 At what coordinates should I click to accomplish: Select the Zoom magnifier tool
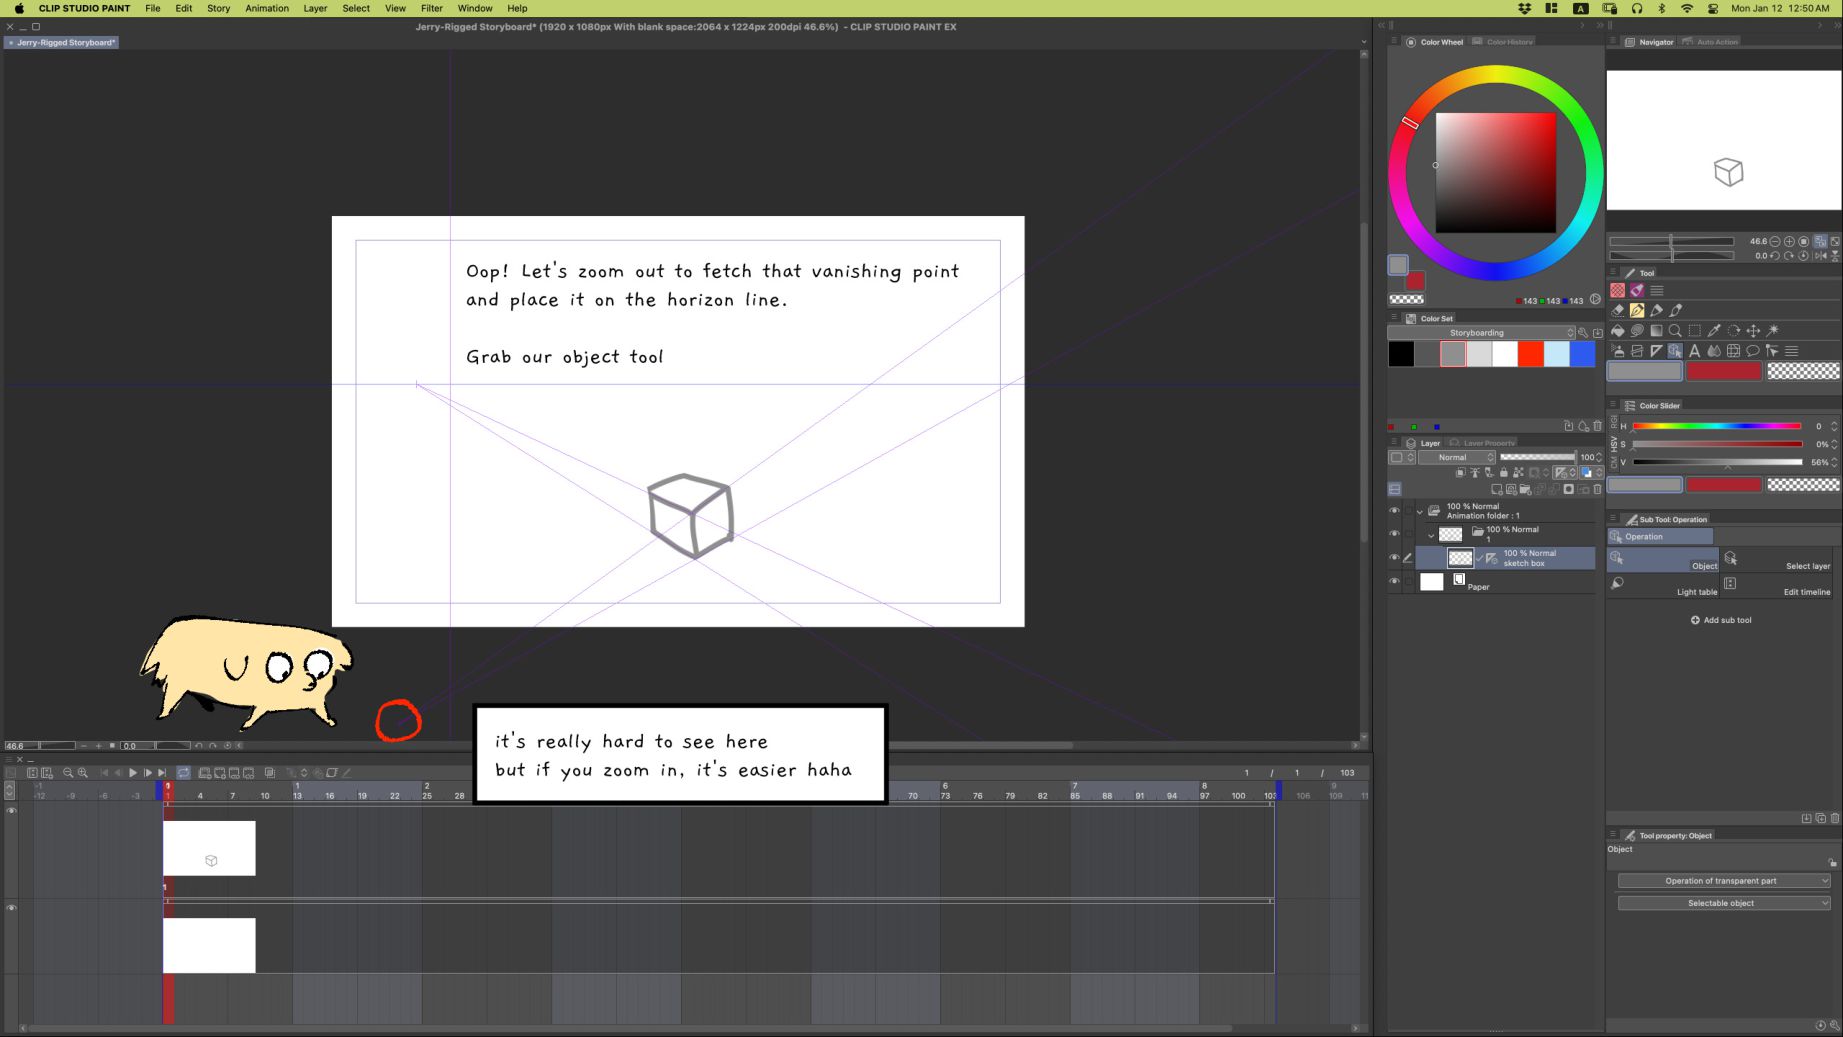click(x=1675, y=331)
